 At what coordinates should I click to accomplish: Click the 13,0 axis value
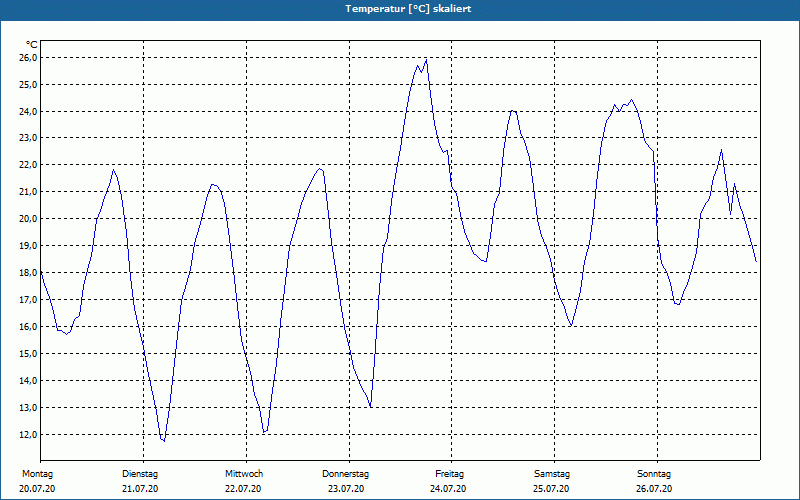tap(28, 408)
